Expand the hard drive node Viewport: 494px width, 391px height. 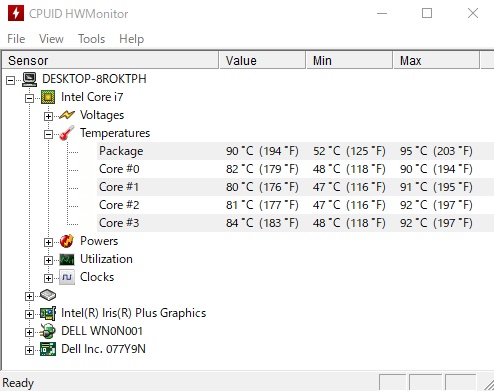30,296
